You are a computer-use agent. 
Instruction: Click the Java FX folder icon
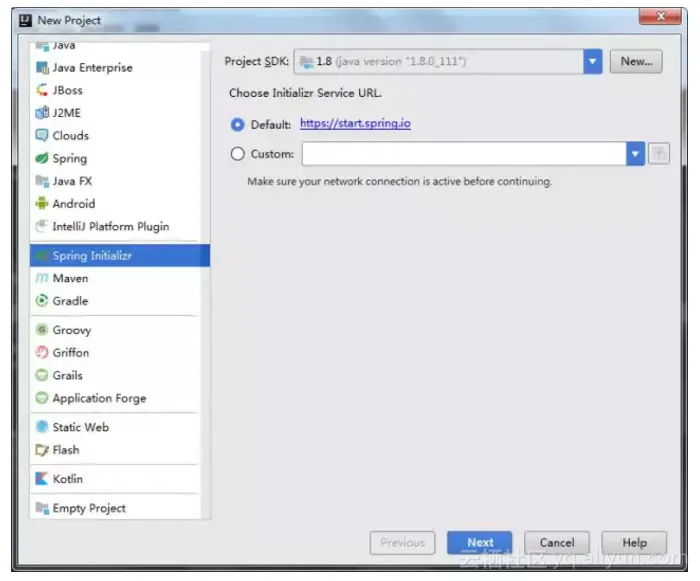[42, 181]
